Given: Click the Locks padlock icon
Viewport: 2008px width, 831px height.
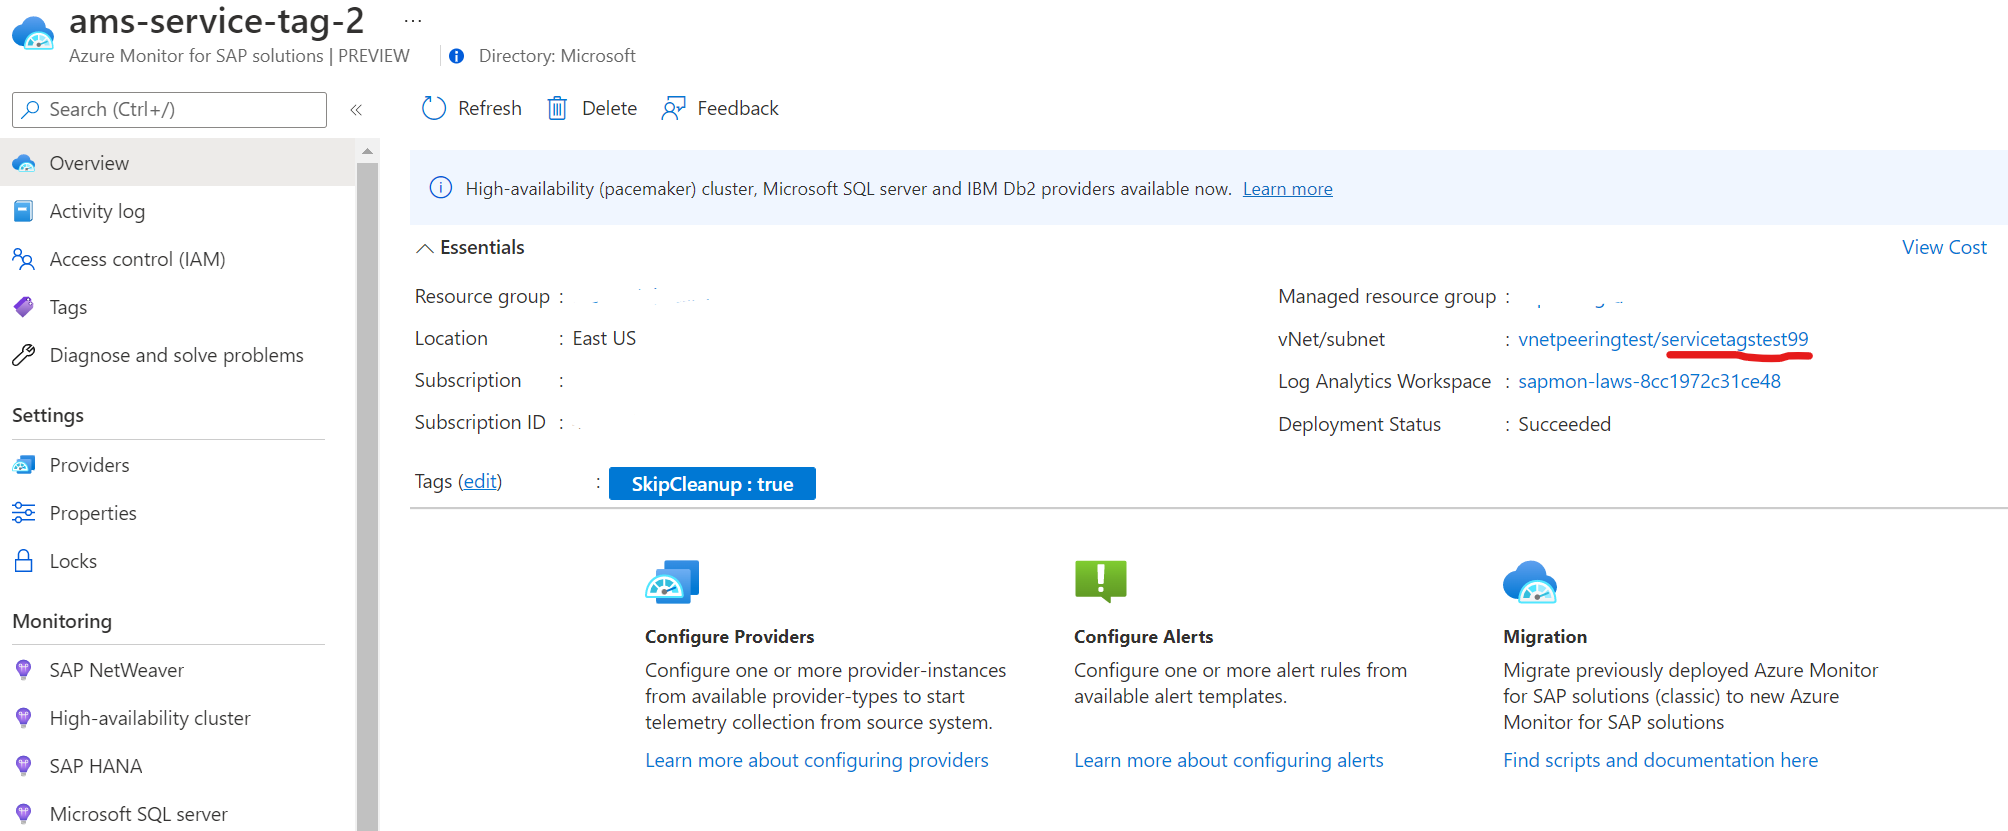Looking at the screenshot, I should (24, 561).
